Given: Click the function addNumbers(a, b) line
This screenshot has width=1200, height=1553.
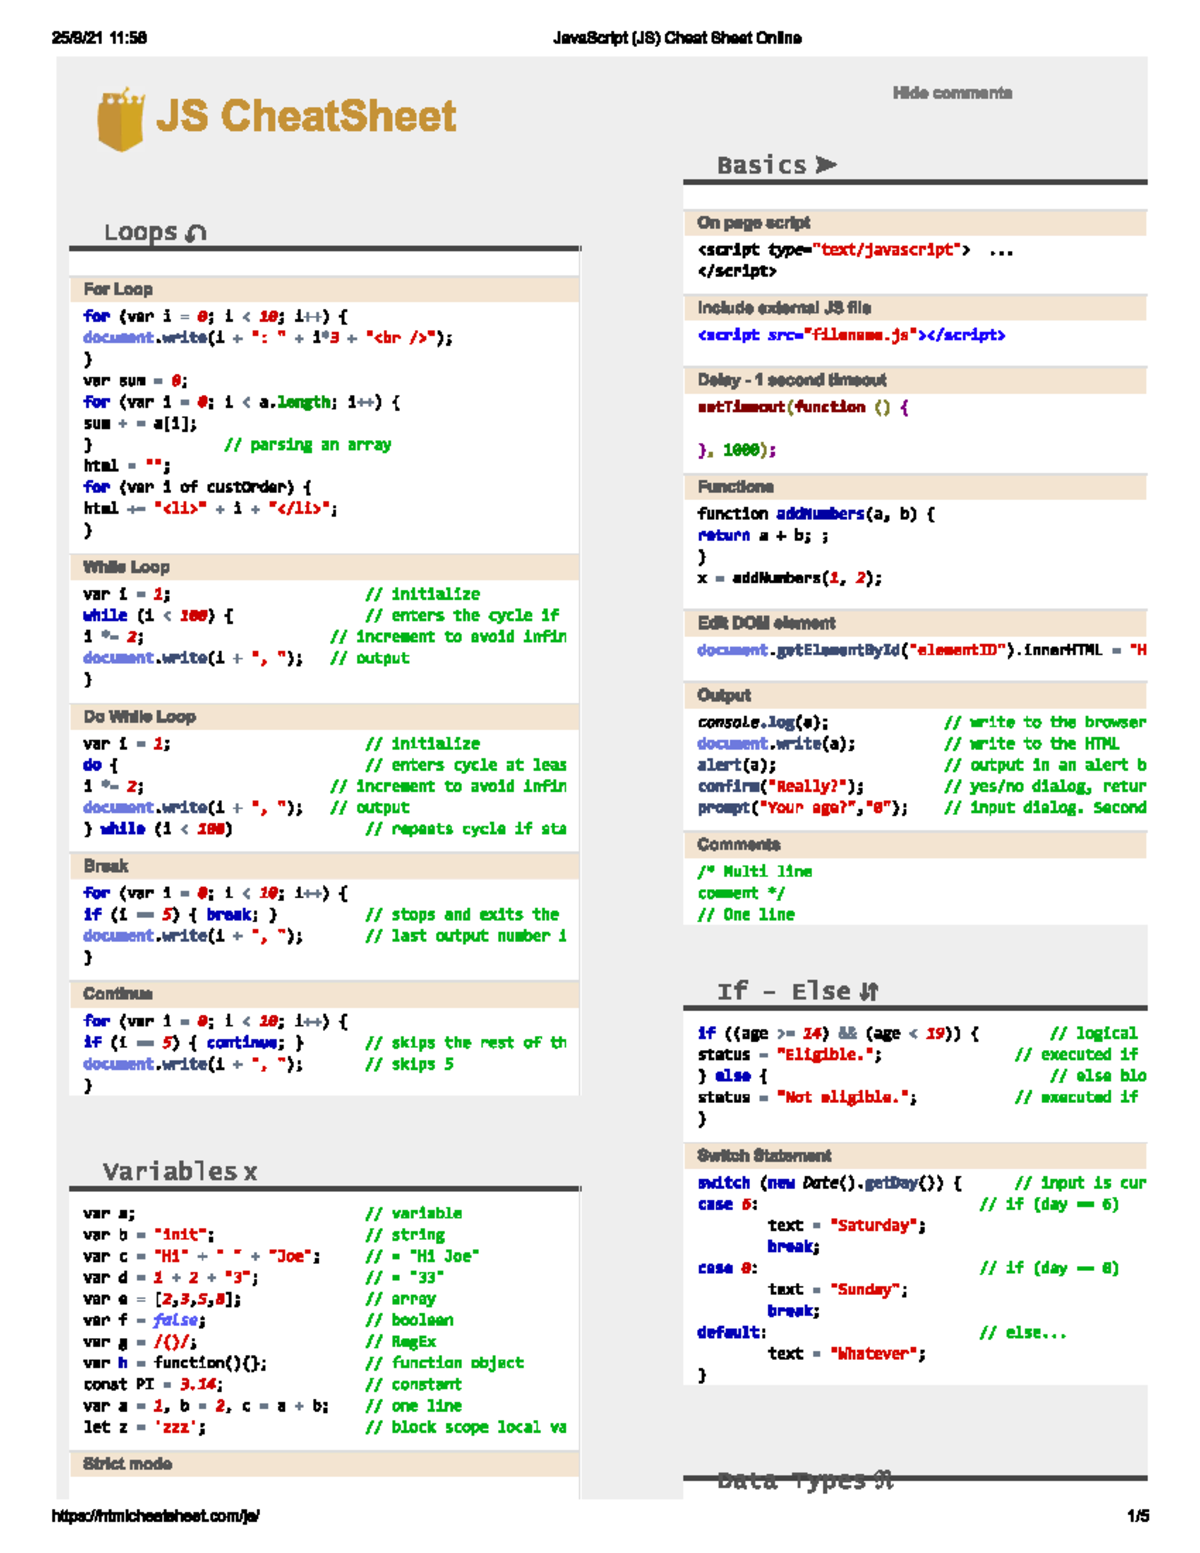Looking at the screenshot, I should coord(816,514).
